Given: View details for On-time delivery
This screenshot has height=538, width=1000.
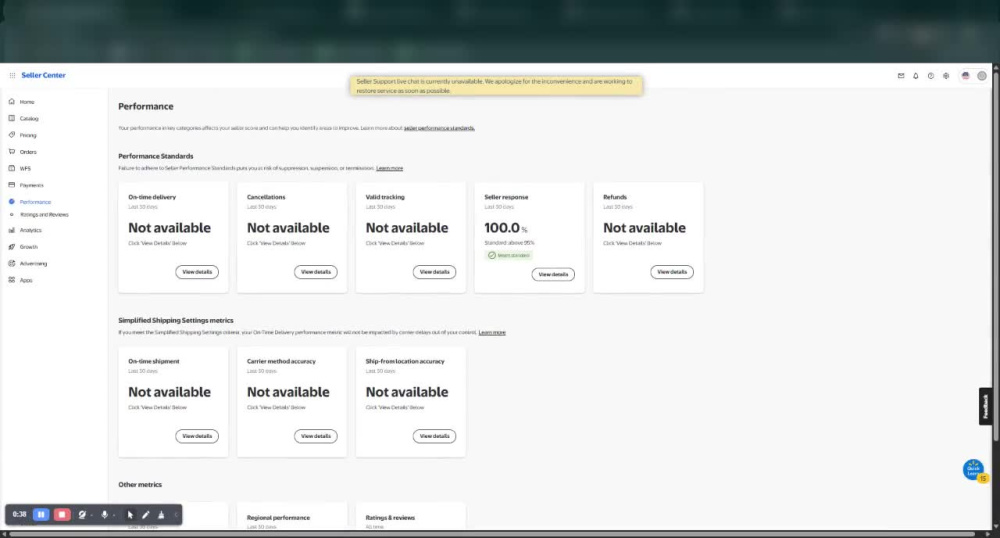Looking at the screenshot, I should tap(197, 272).
